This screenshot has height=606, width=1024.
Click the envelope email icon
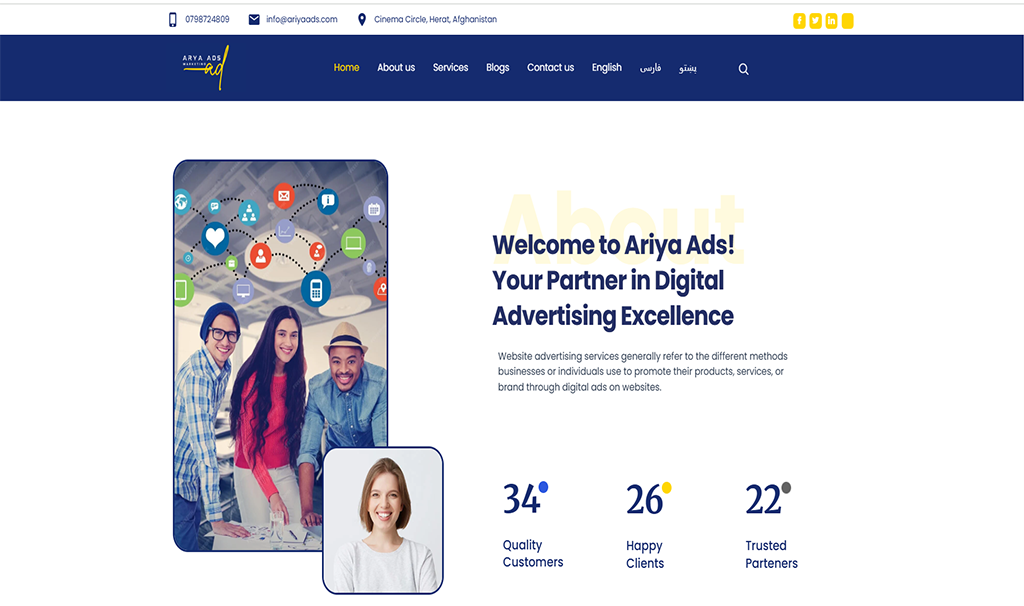[x=254, y=20]
